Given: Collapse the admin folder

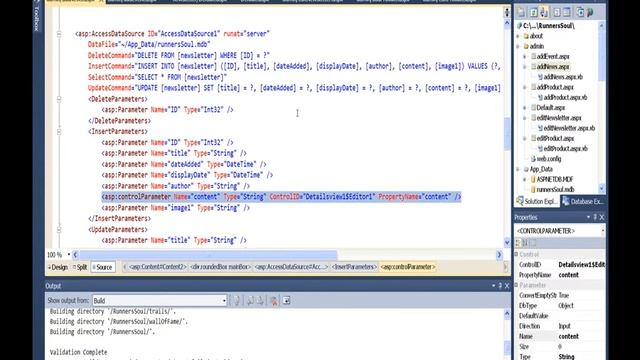Looking at the screenshot, I should pos(518,46).
